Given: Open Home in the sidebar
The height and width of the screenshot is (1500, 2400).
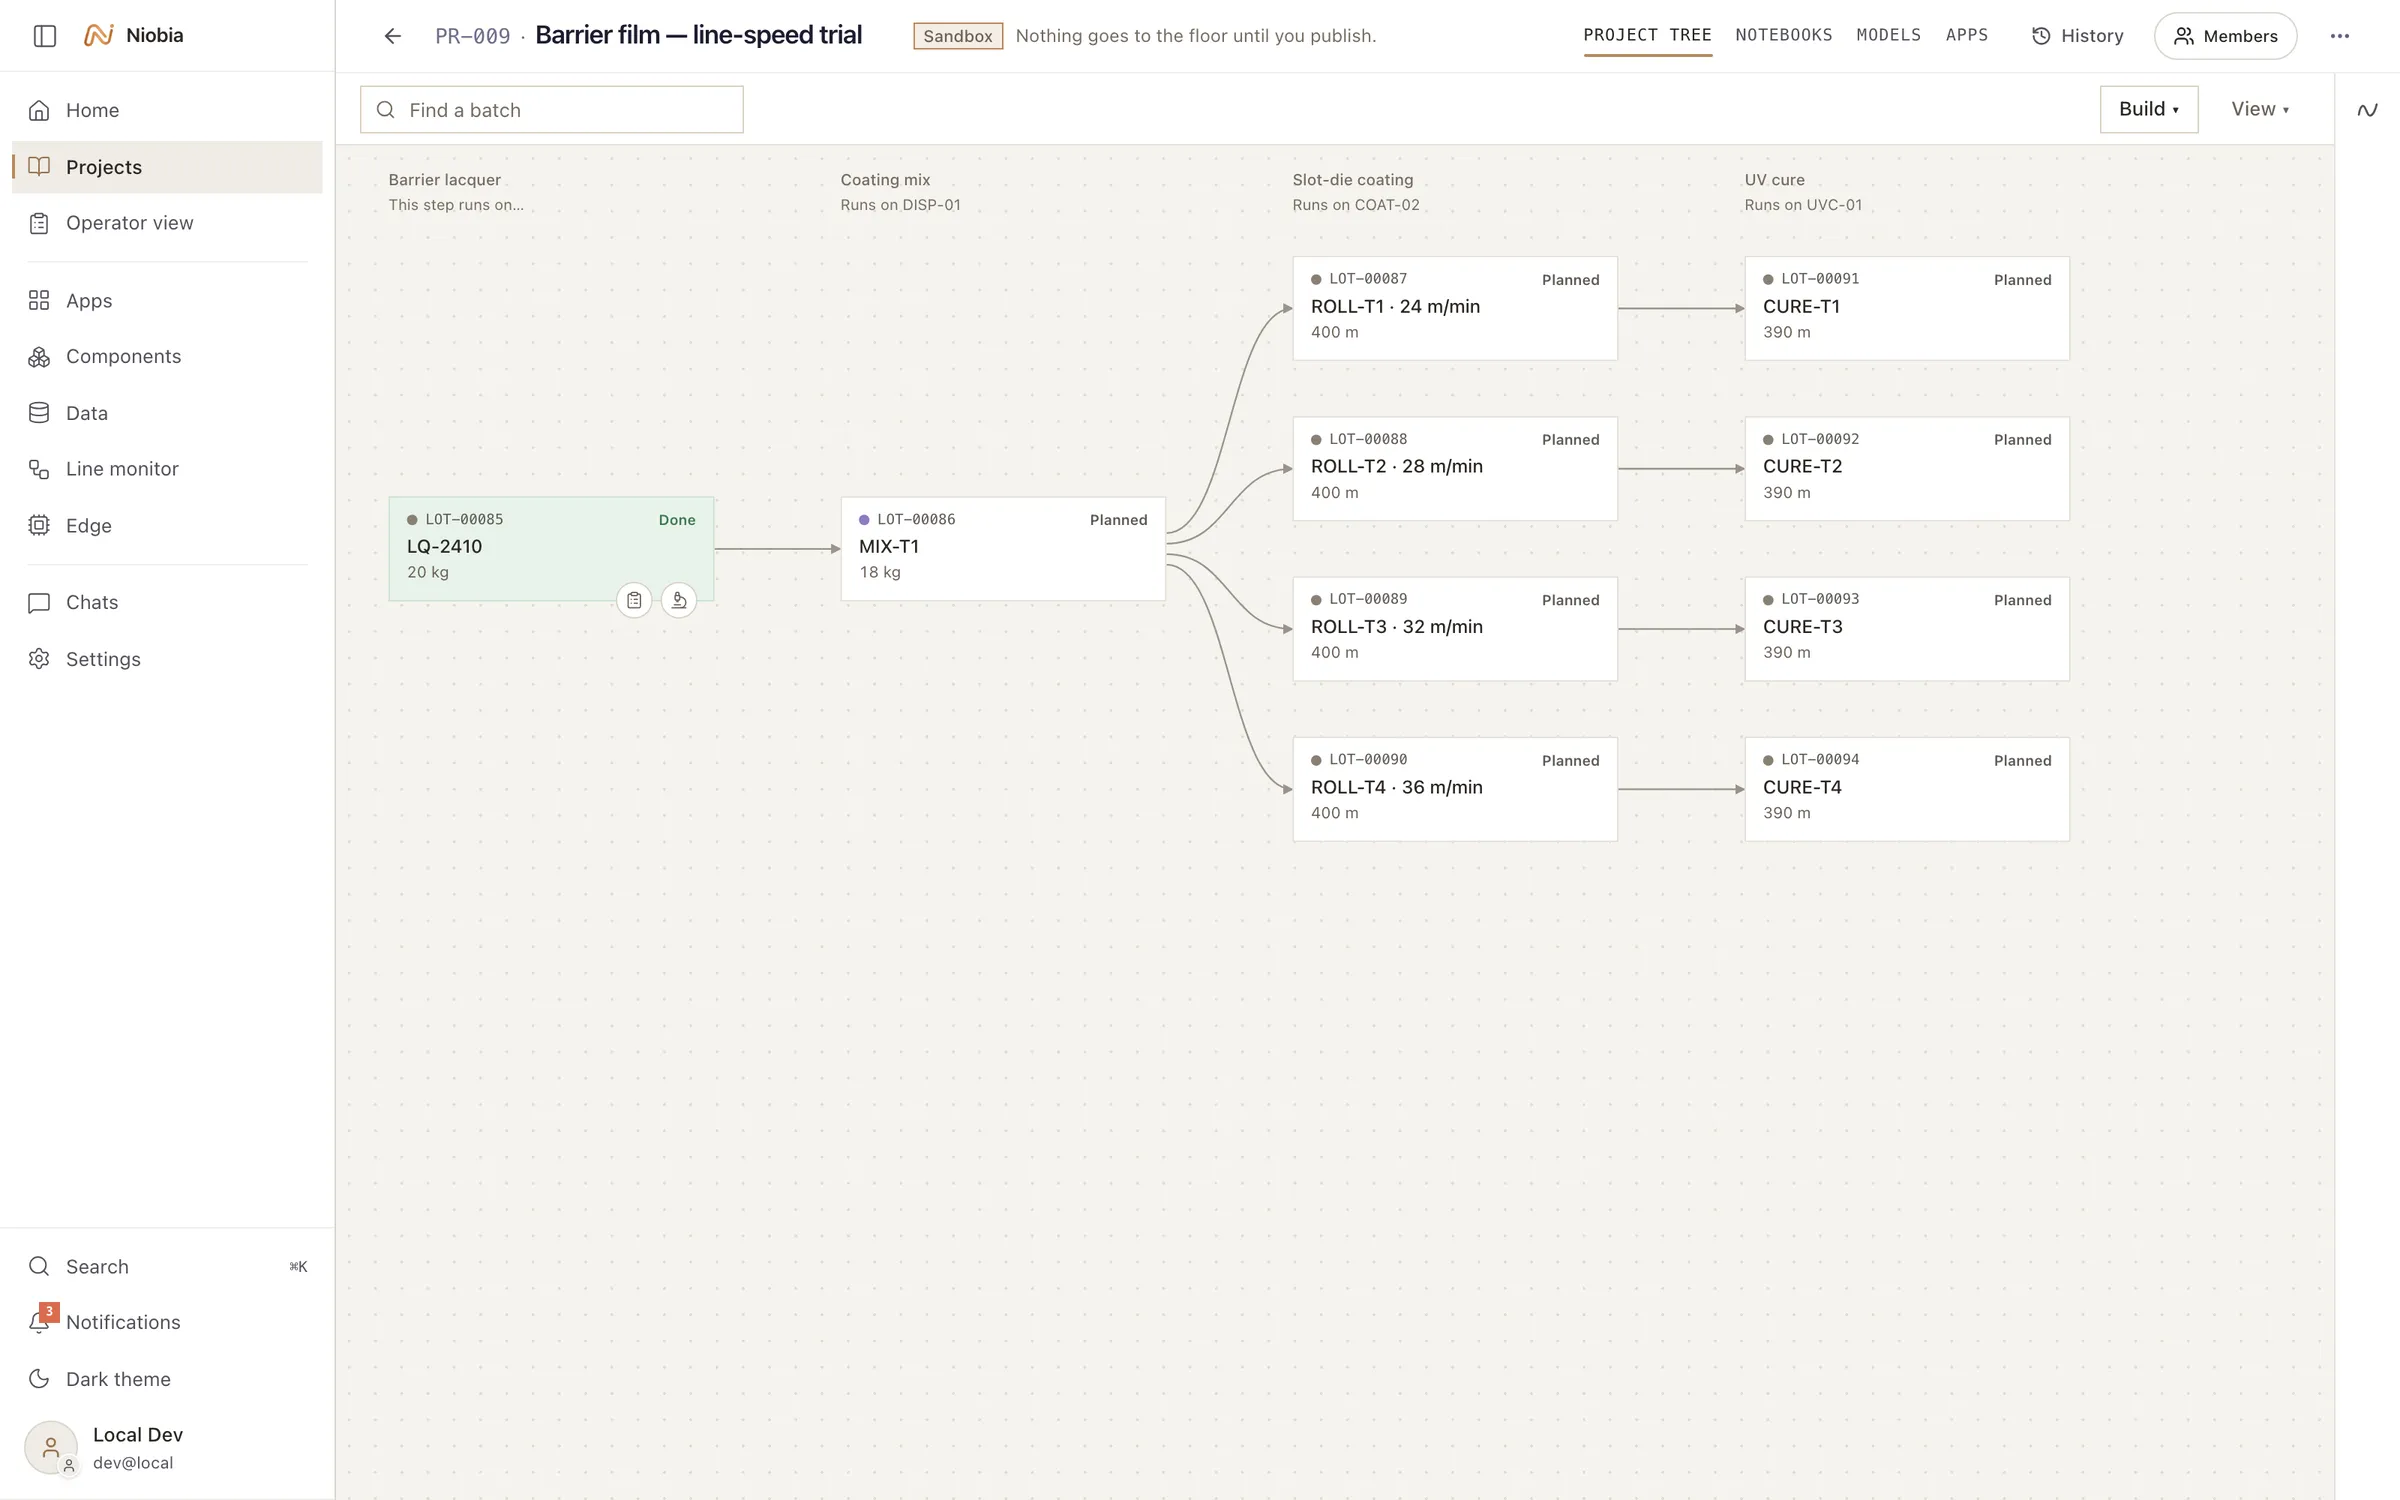Looking at the screenshot, I should [167, 110].
